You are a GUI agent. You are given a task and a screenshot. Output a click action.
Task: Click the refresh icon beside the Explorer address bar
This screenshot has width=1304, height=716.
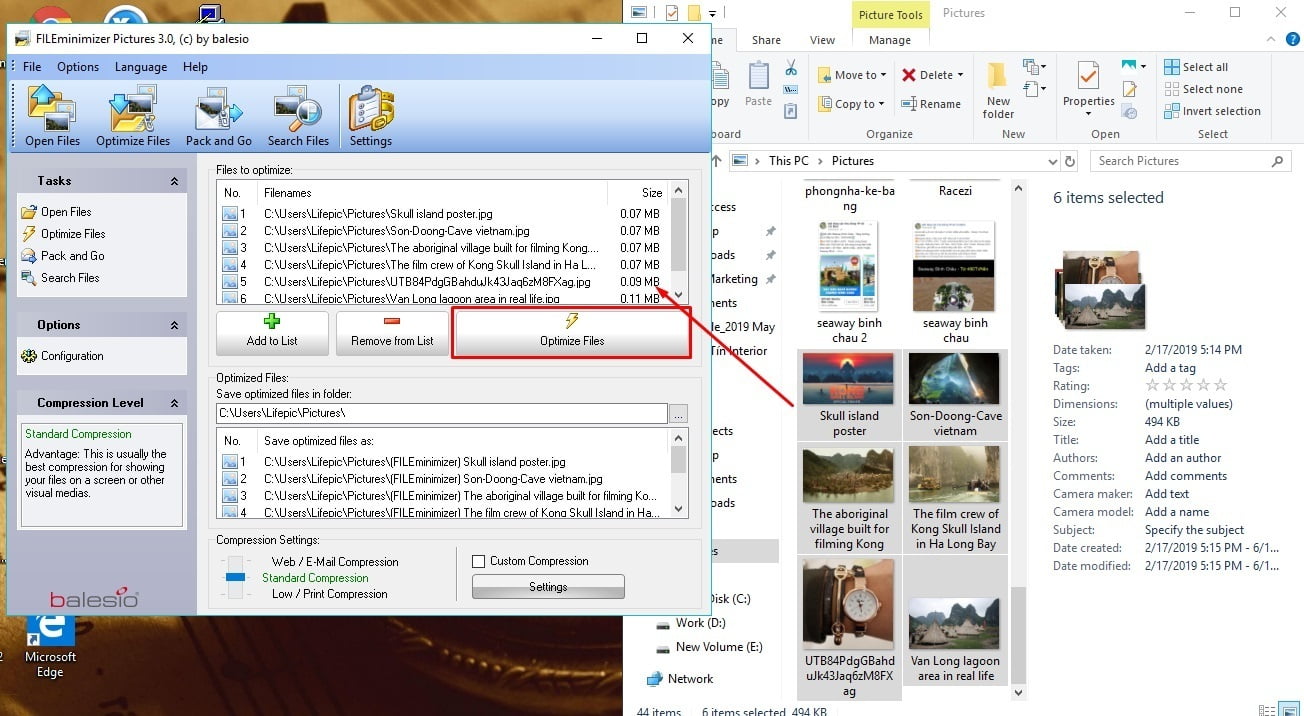tap(1070, 161)
